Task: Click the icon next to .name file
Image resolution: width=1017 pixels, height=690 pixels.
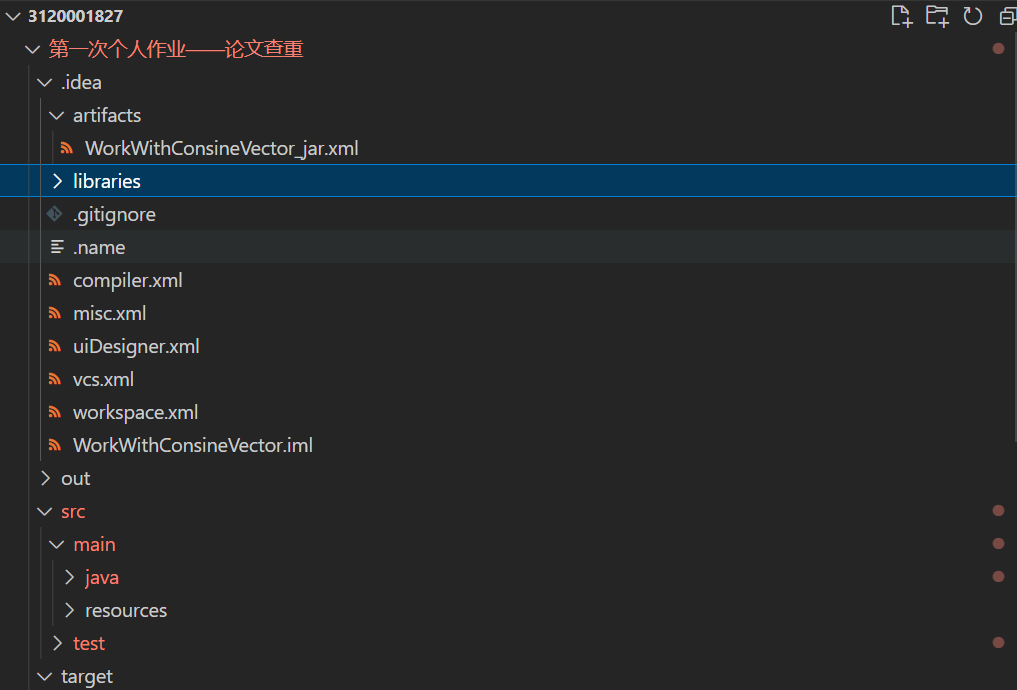Action: (x=57, y=248)
